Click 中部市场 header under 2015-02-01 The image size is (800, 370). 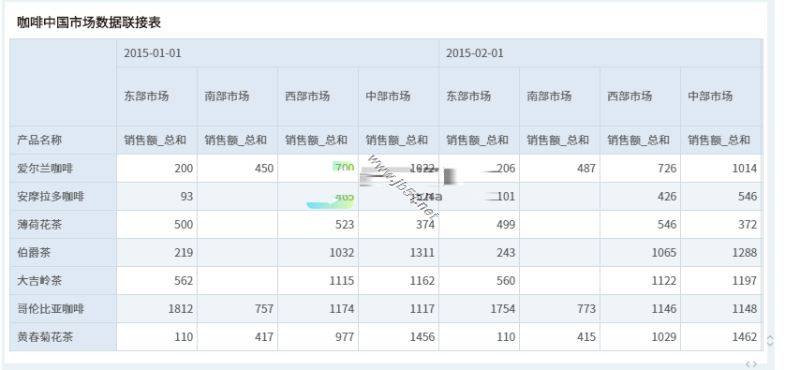710,96
